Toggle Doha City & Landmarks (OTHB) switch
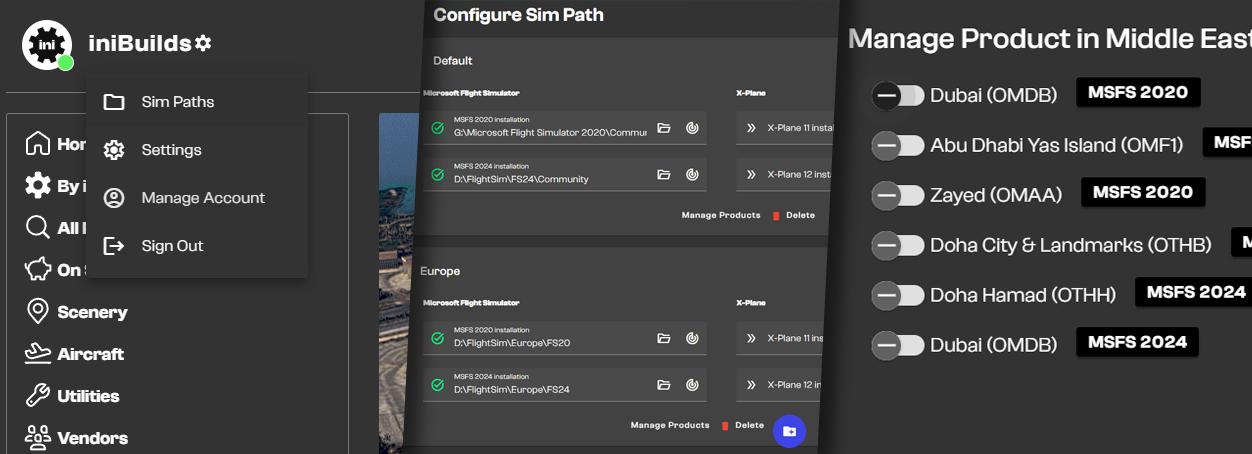The image size is (1252, 454). click(x=897, y=245)
